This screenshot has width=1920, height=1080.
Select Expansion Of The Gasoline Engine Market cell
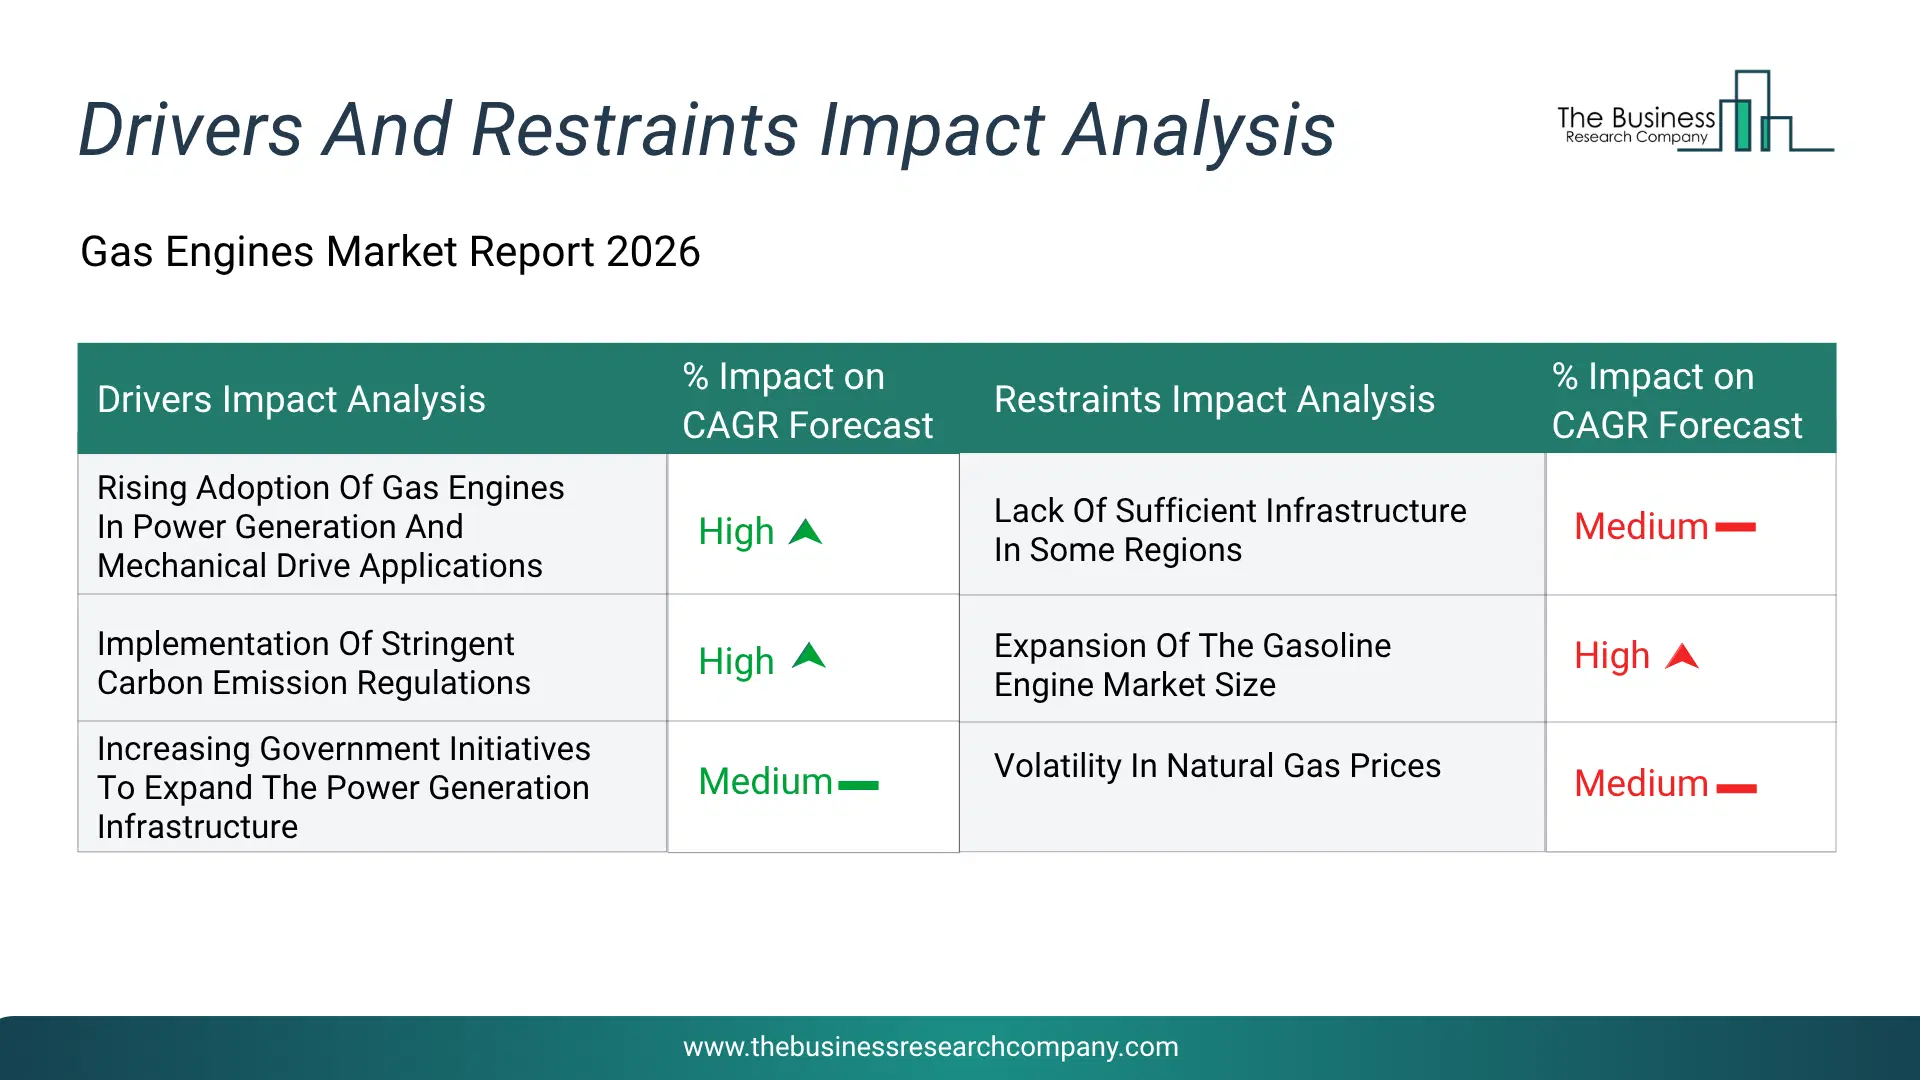pos(1252,661)
